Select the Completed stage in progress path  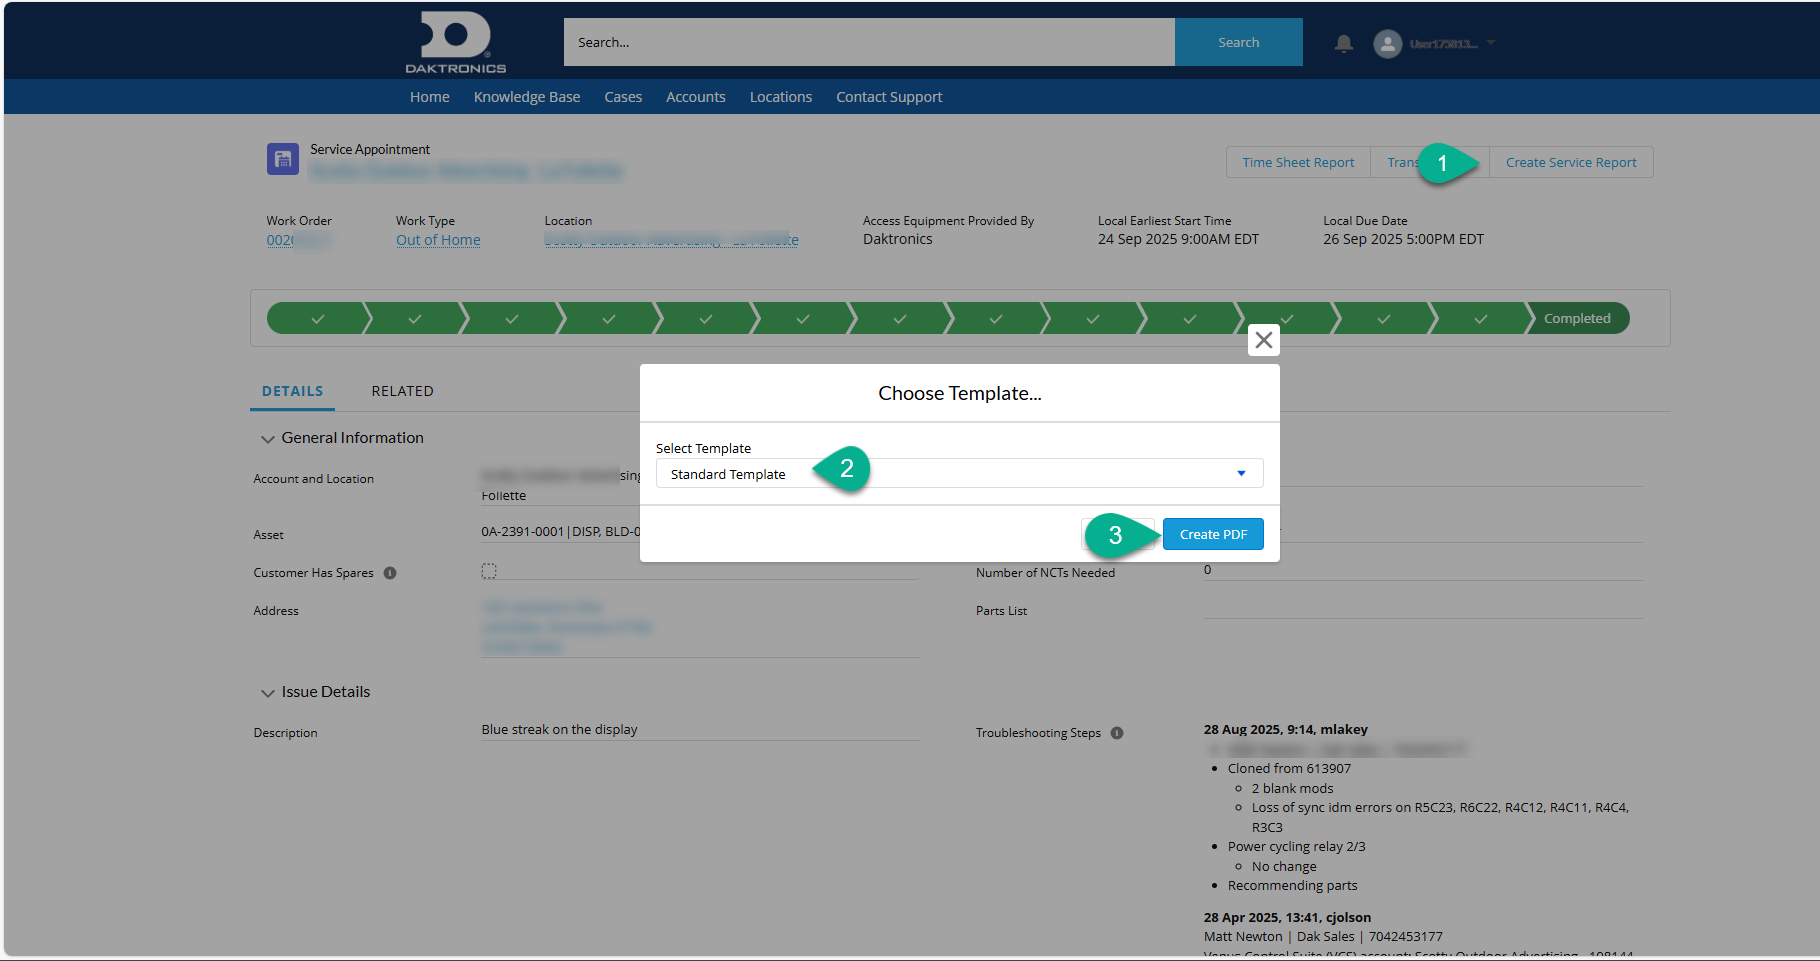(x=1576, y=319)
